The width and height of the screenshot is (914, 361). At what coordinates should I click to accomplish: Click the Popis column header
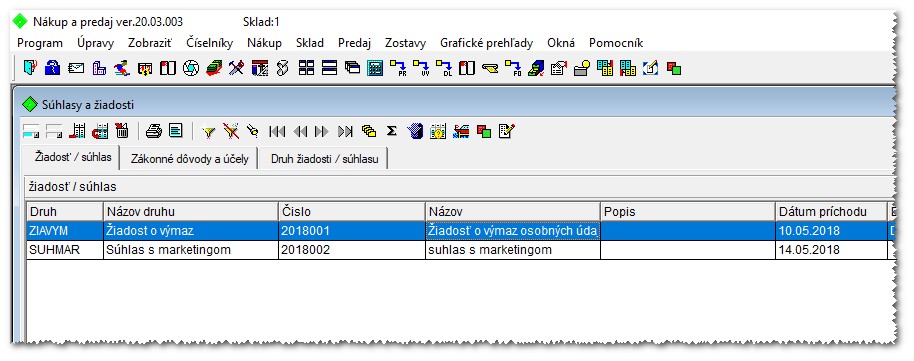point(688,211)
